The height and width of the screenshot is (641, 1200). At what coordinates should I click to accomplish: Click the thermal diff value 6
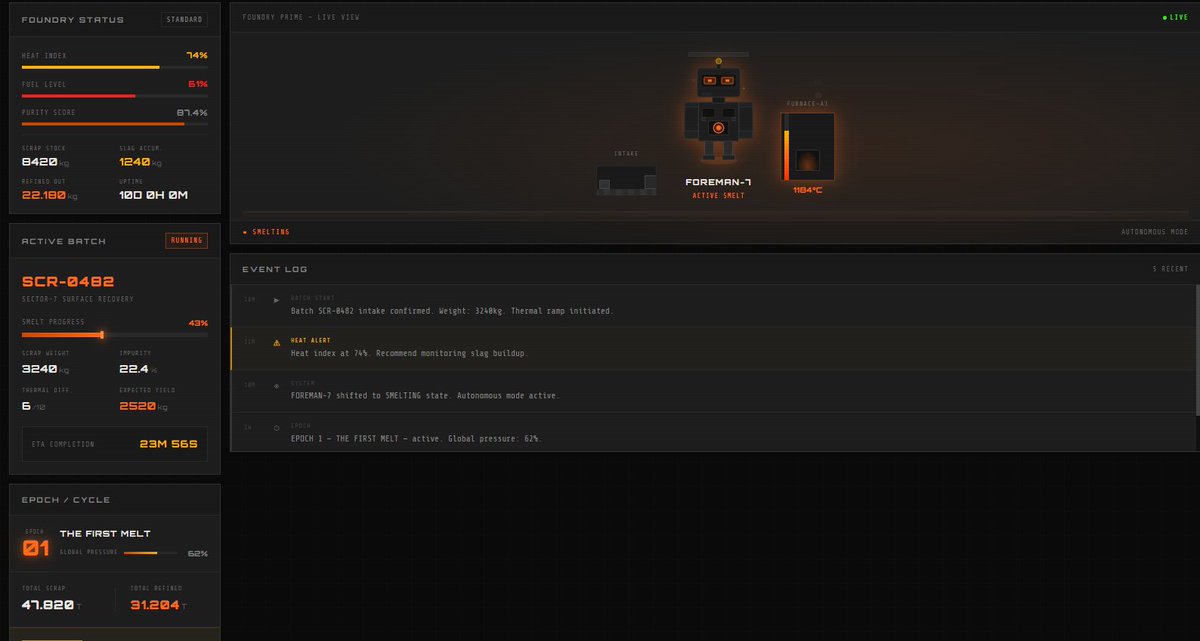point(26,406)
